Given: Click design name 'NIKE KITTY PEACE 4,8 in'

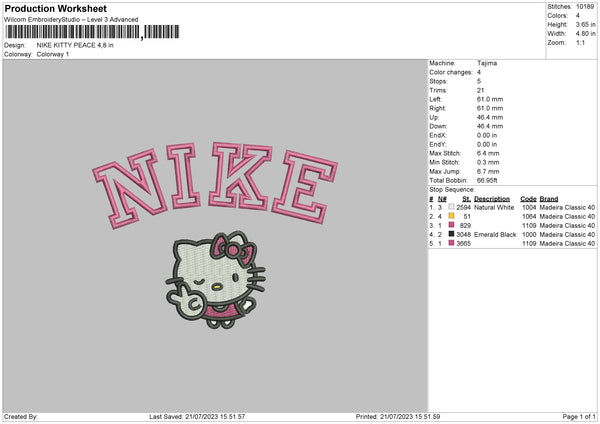Looking at the screenshot, I should click(75, 45).
